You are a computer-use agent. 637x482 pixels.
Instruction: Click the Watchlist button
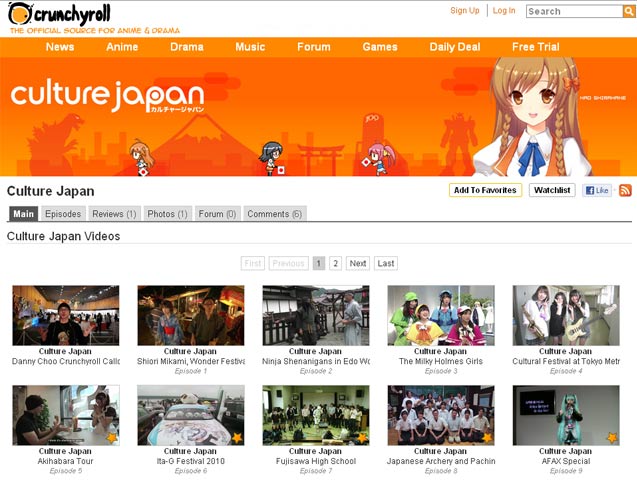coord(552,190)
